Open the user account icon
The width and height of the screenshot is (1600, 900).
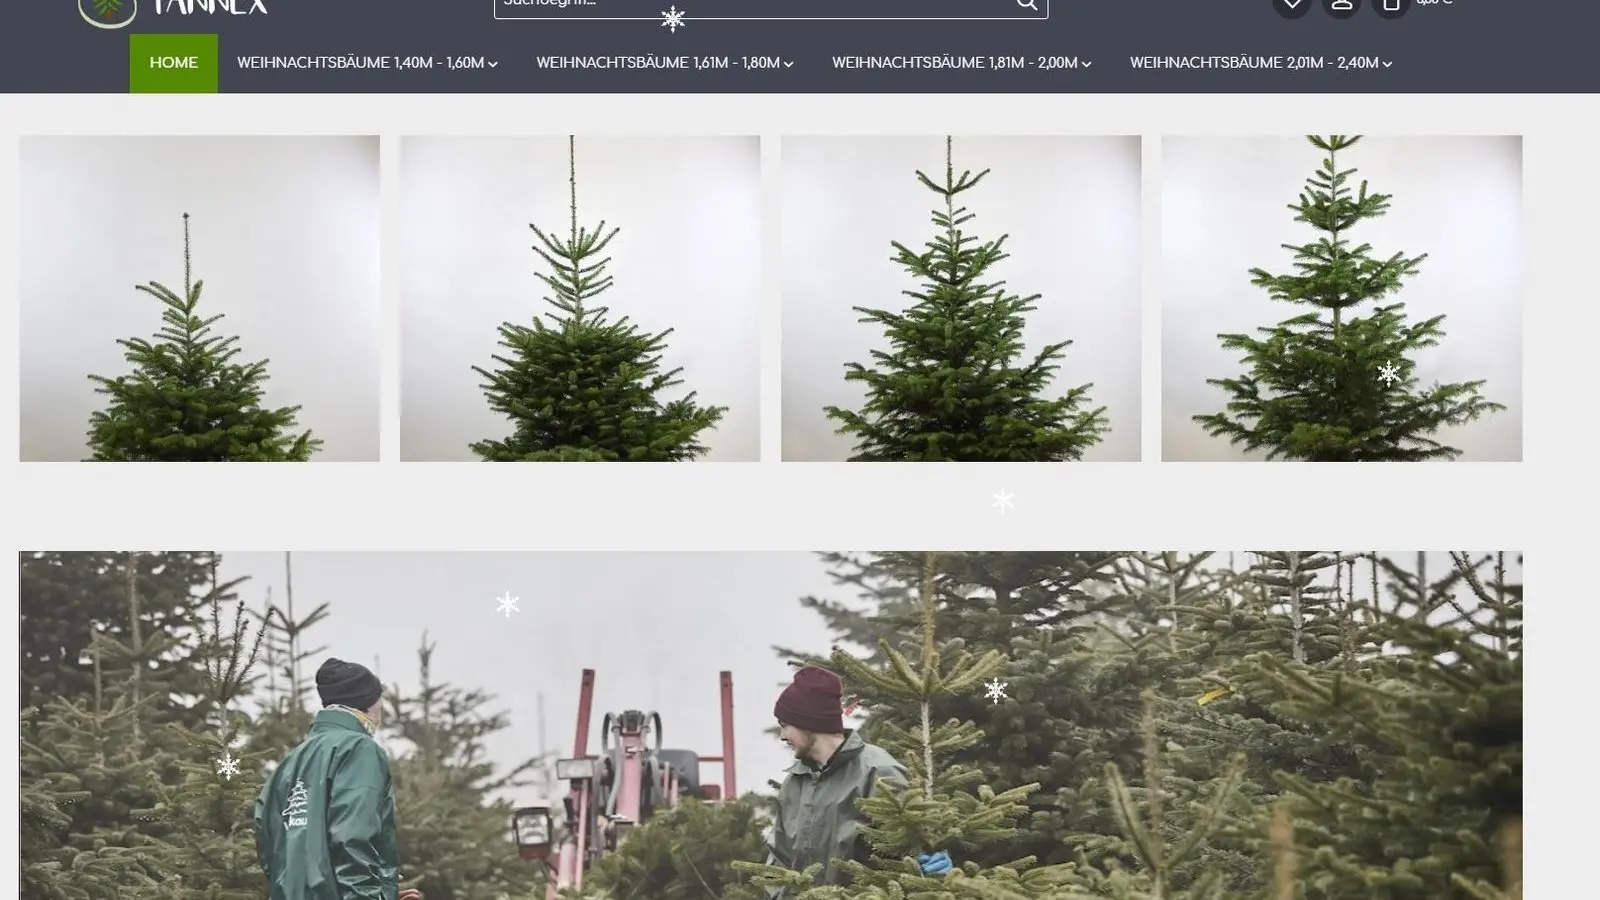coord(1341,5)
